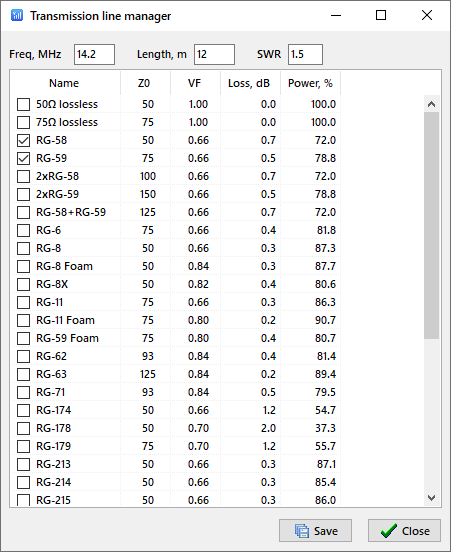Click the RG-213 power value 87.1
Viewport: 451px width, 552px height.
(x=326, y=464)
